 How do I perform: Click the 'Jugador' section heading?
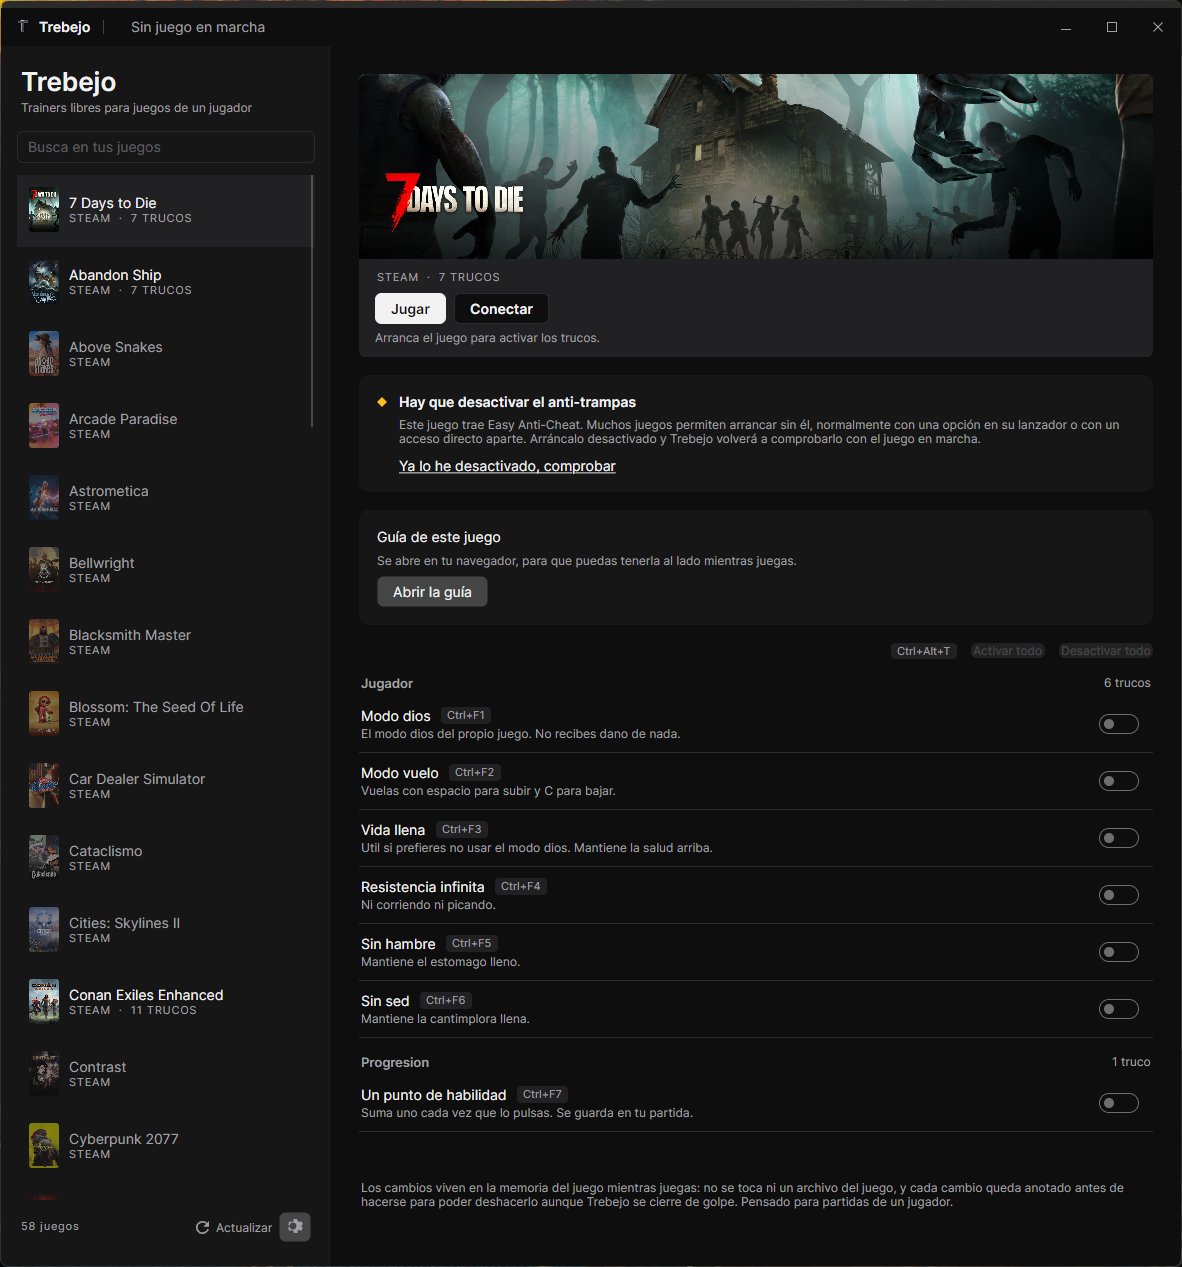(387, 684)
